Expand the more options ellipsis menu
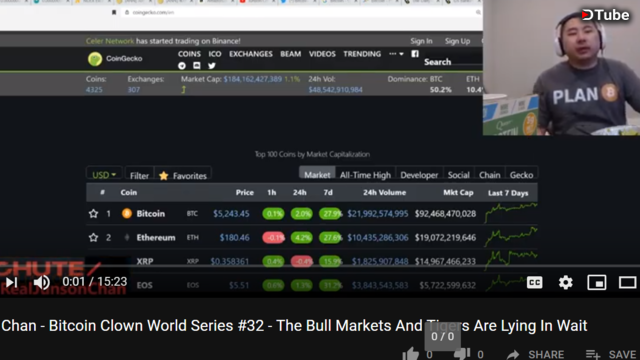Screen dimensions: 640x360 point(396,54)
